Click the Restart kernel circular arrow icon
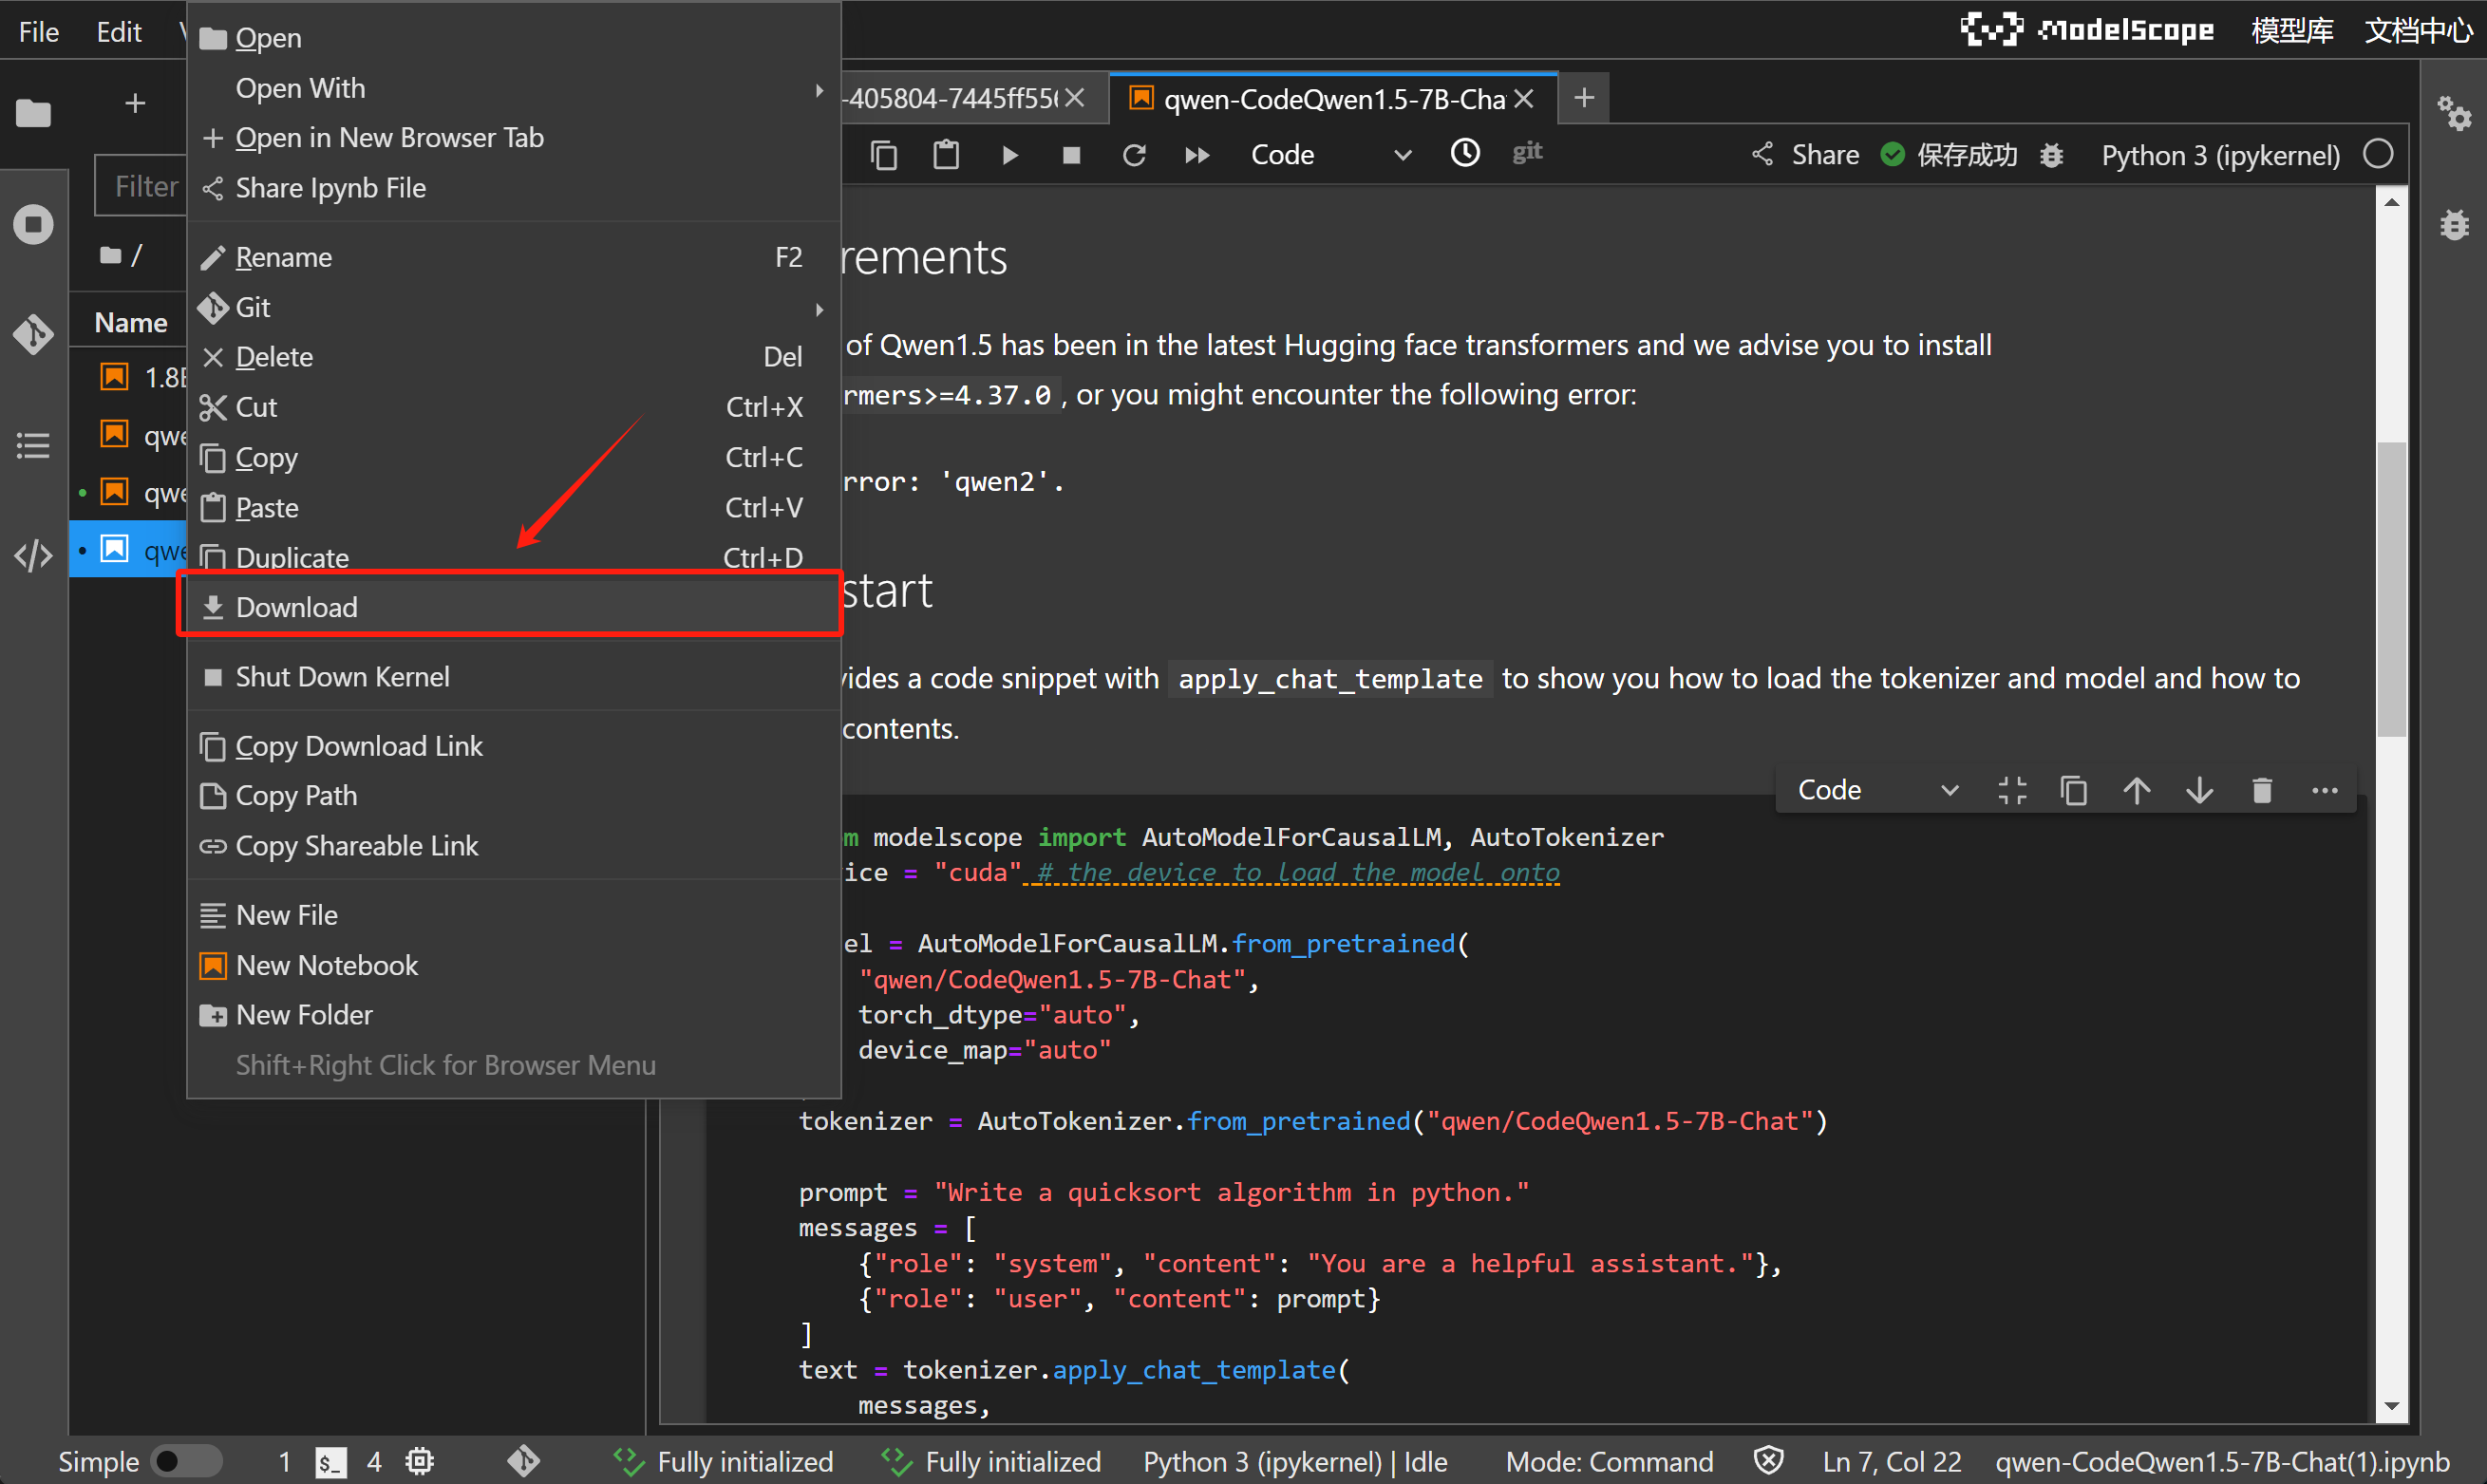This screenshot has height=1484, width=2487. click(1133, 155)
